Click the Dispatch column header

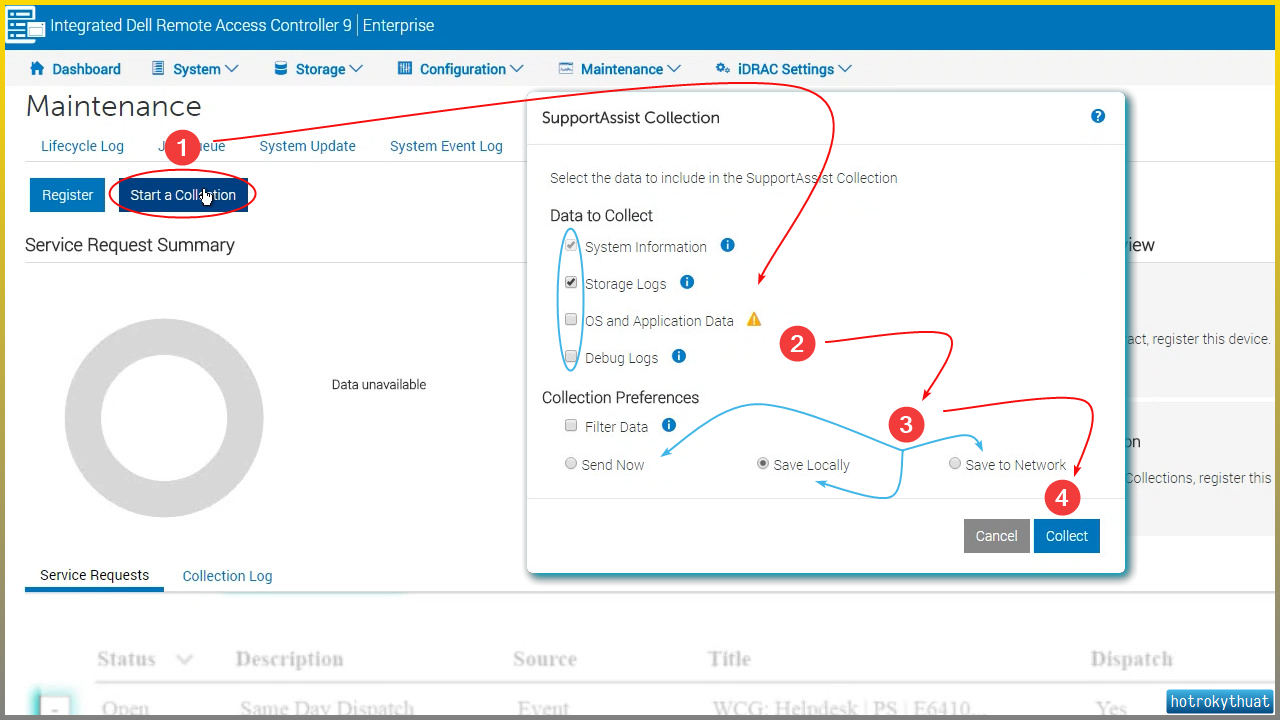(1131, 659)
